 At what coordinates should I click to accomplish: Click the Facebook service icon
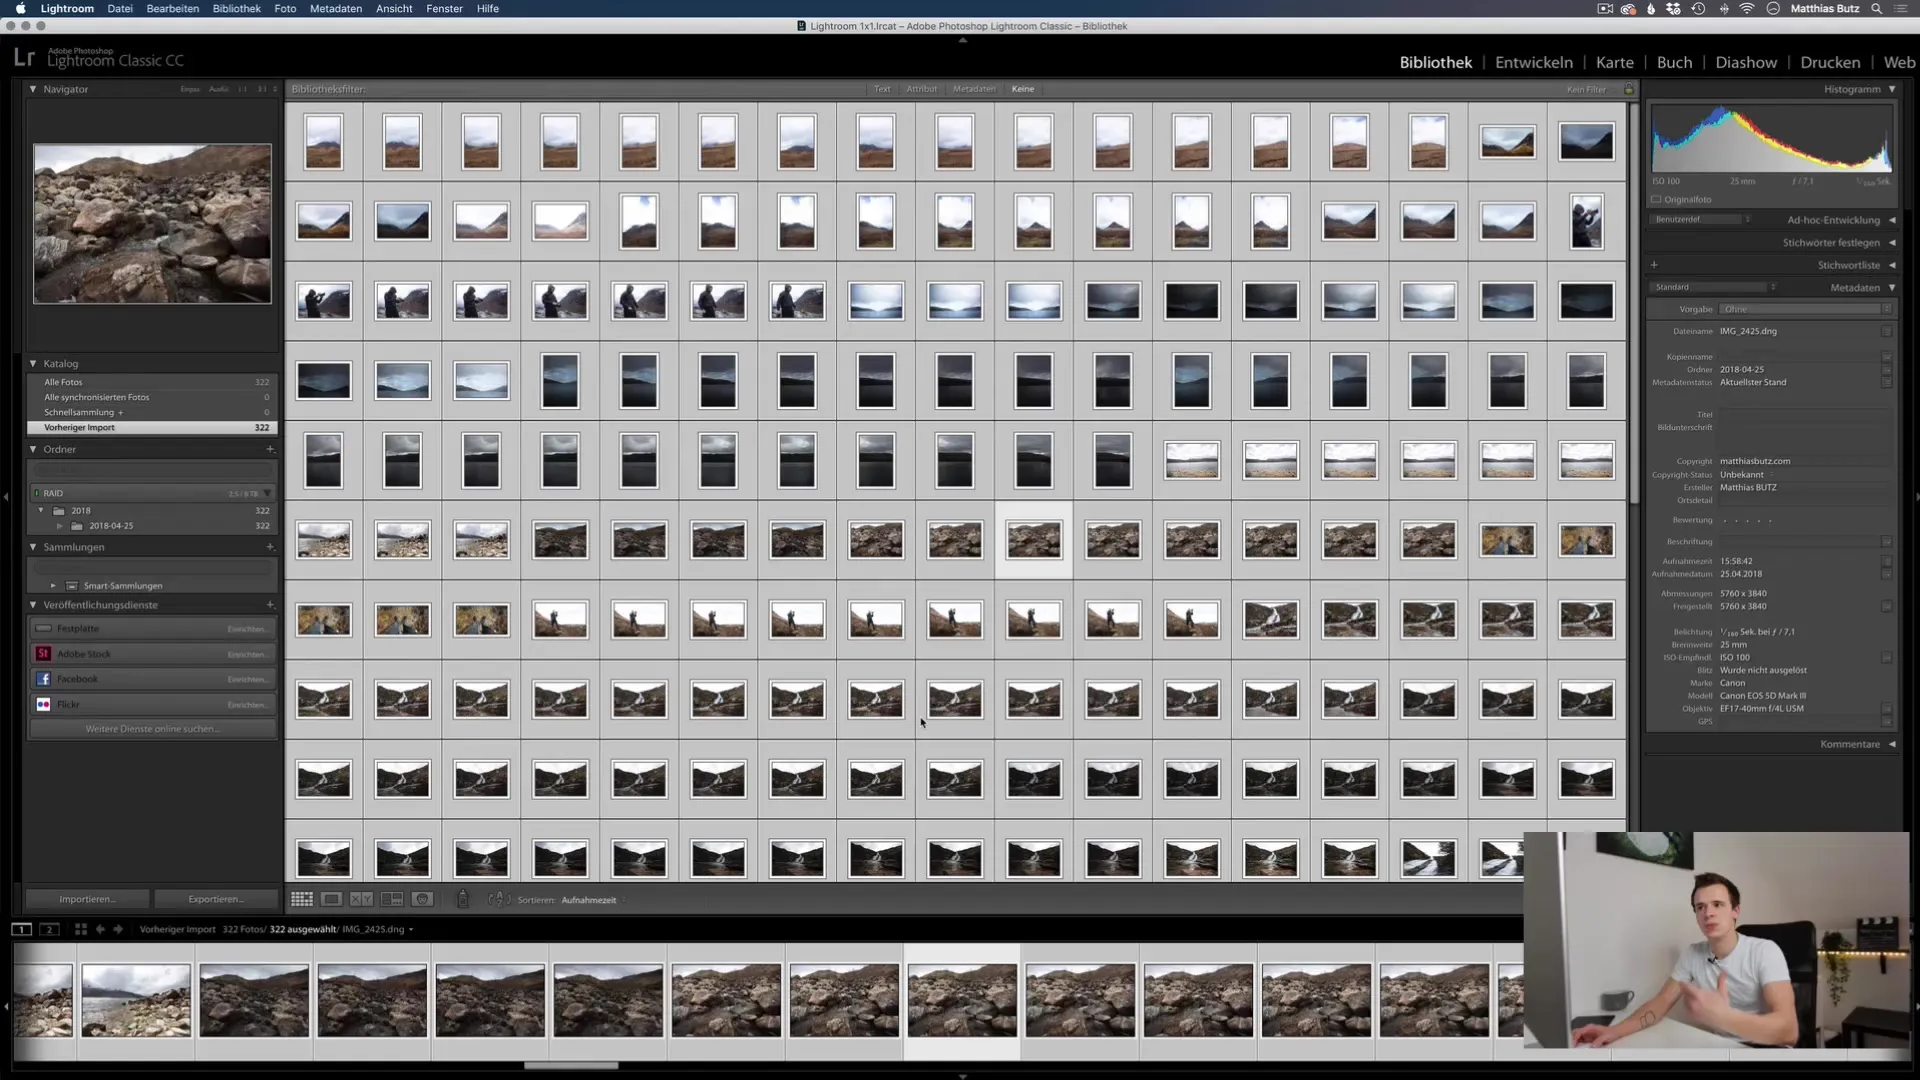click(x=43, y=679)
